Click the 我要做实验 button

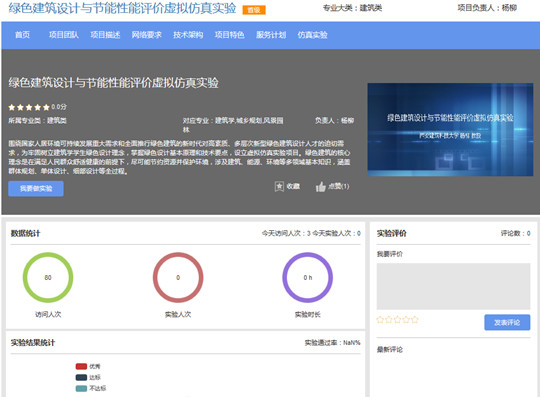(x=36, y=189)
